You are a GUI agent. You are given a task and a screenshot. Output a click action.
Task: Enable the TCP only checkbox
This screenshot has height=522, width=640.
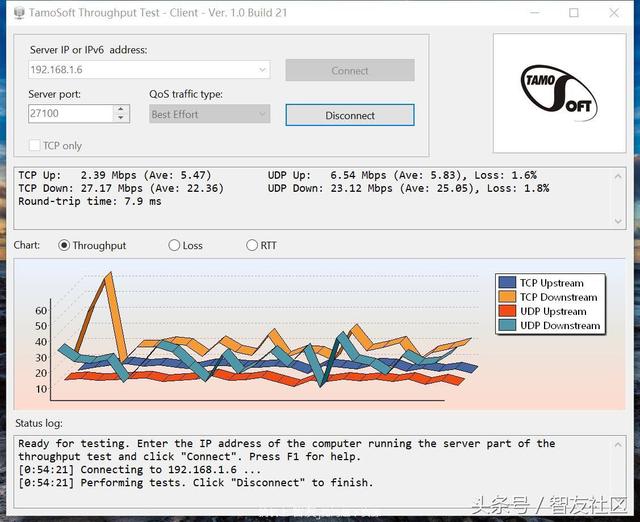coord(35,145)
